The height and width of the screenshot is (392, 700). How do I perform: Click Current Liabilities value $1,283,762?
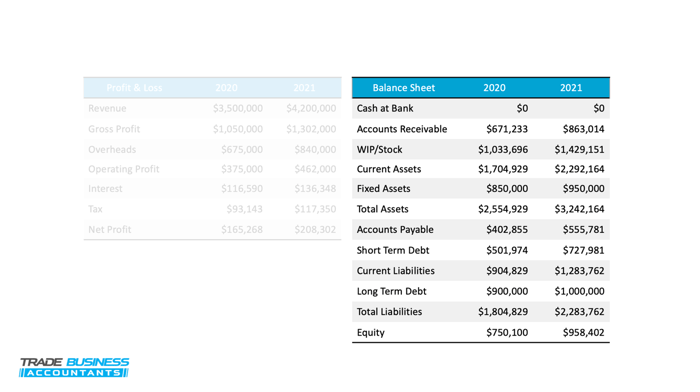coord(579,271)
